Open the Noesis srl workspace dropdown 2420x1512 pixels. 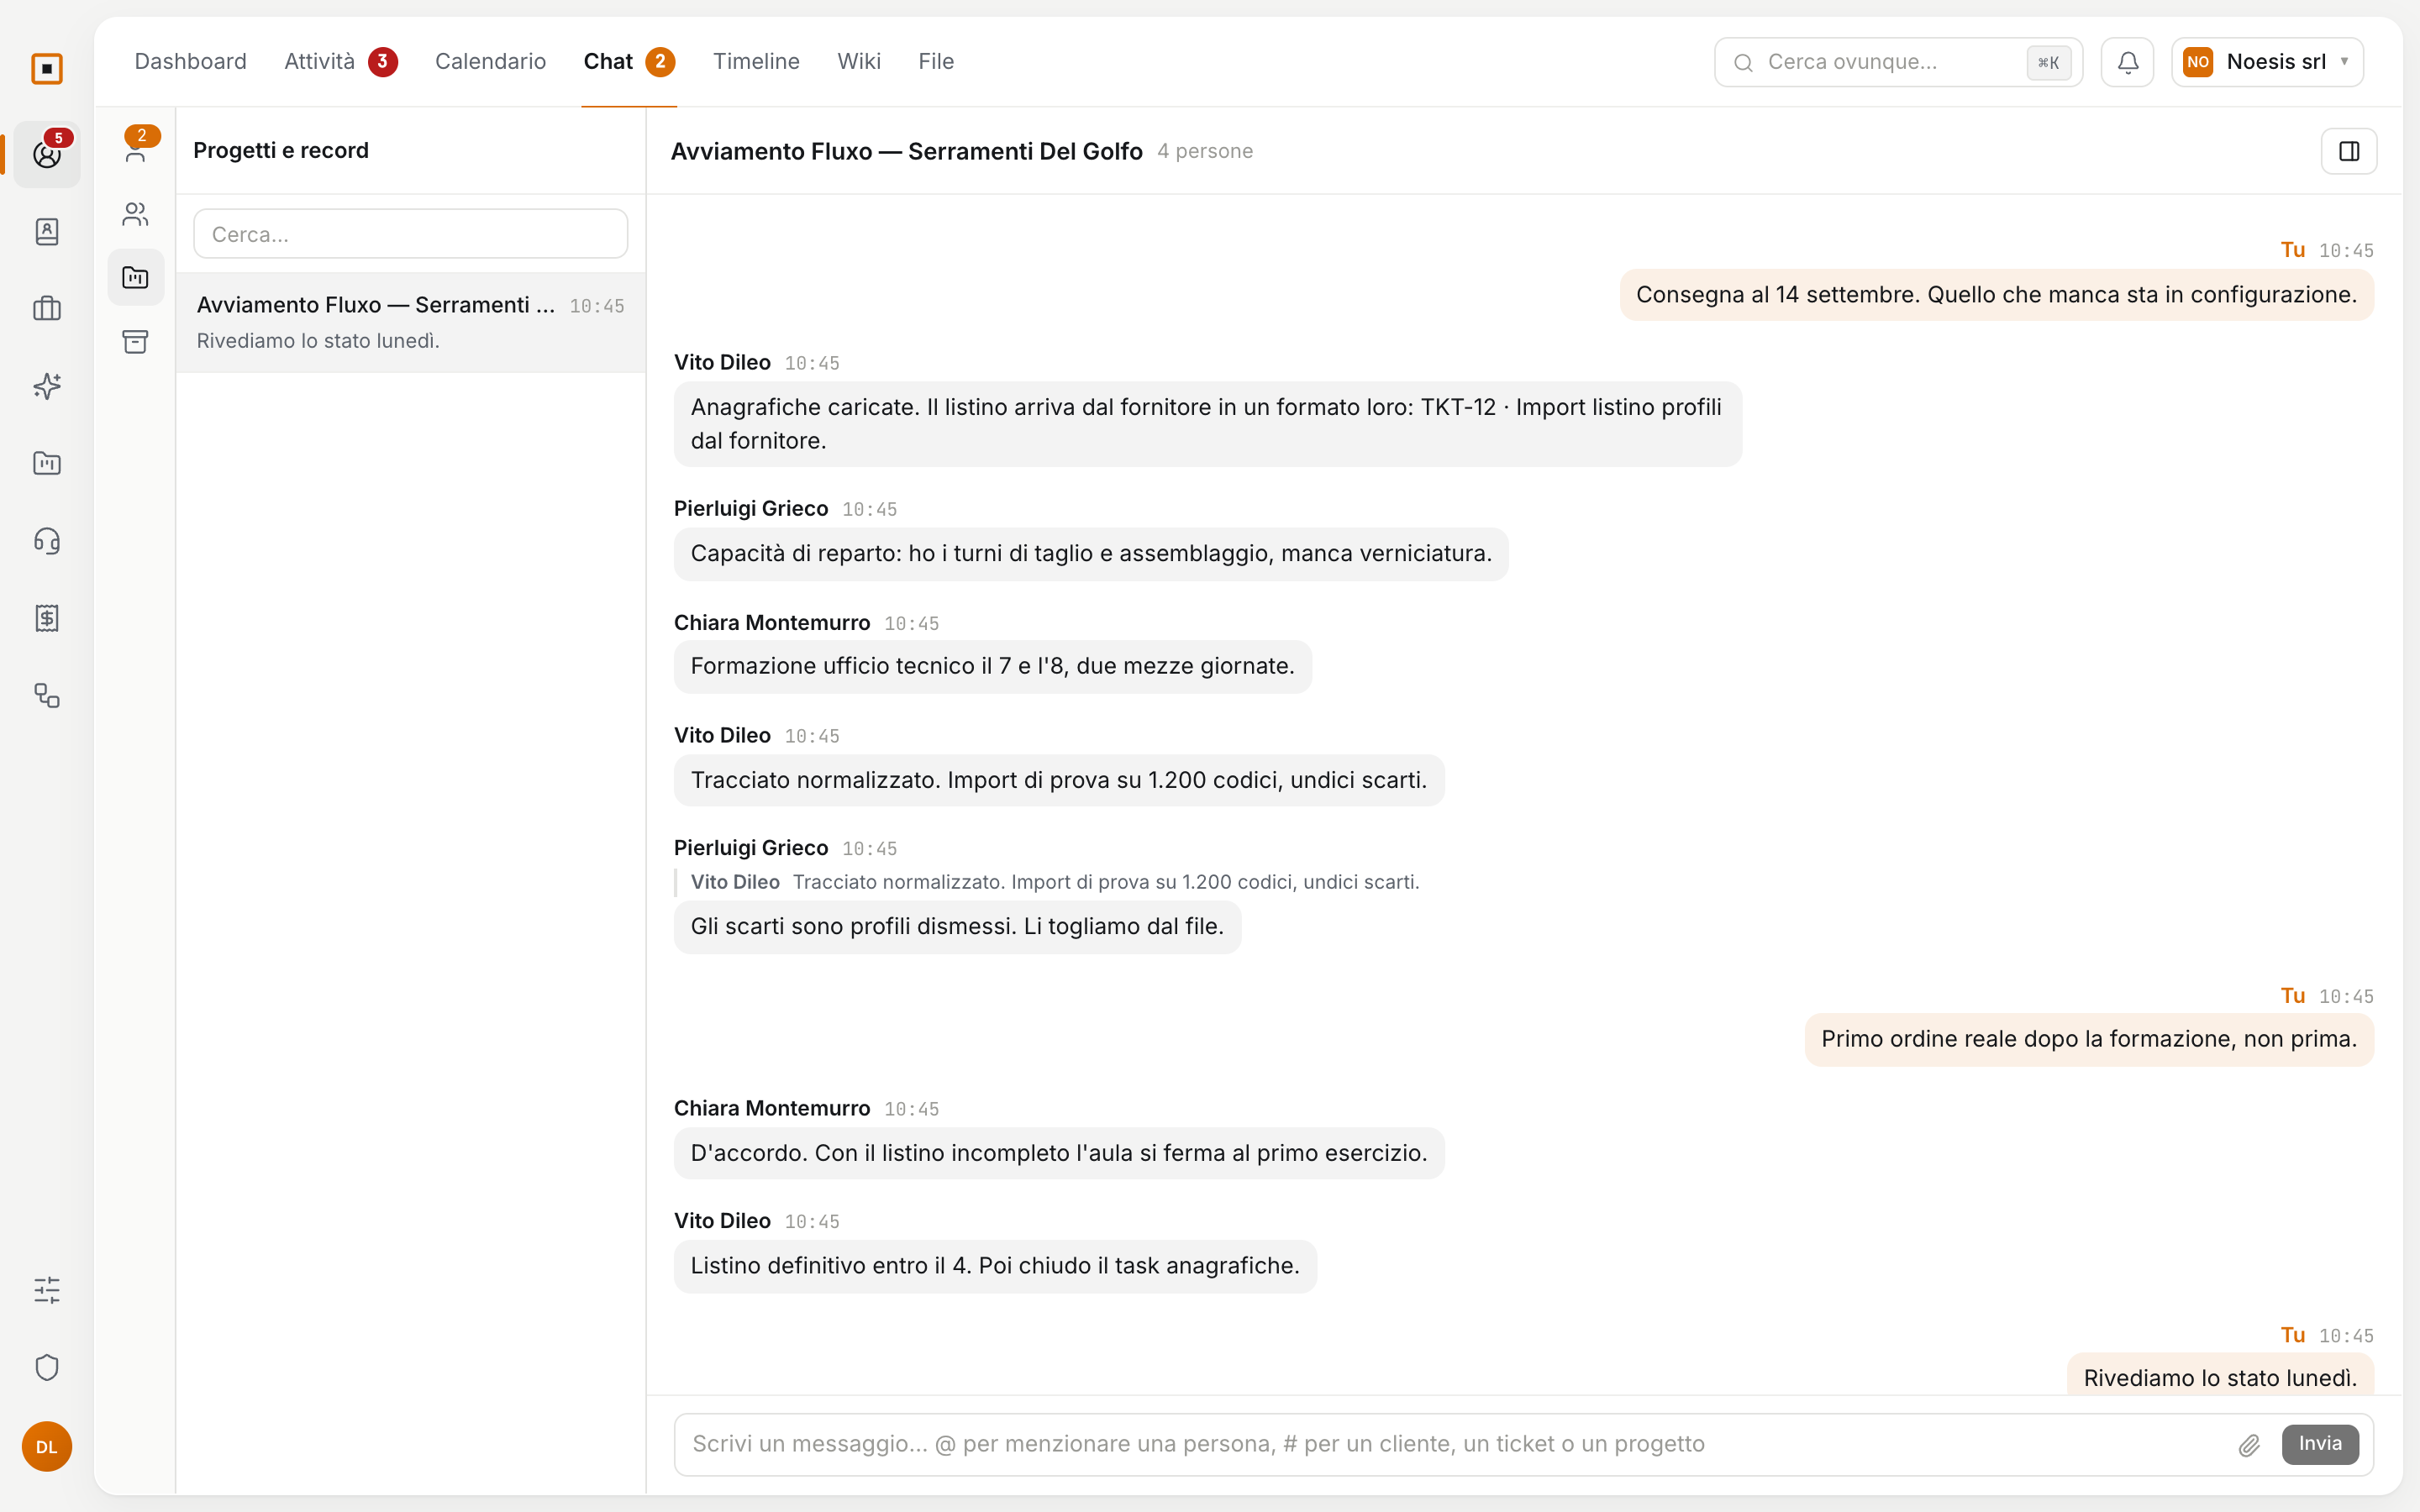(x=2267, y=62)
